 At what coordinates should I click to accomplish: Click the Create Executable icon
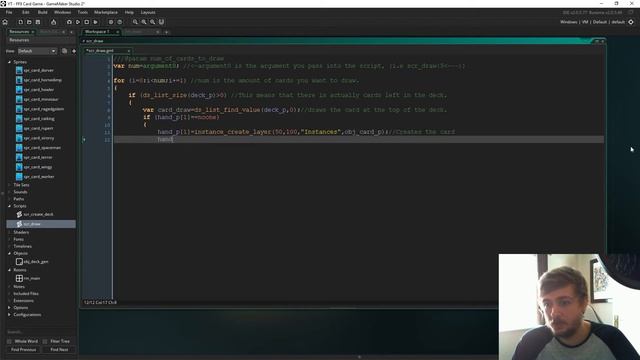tap(53, 22)
